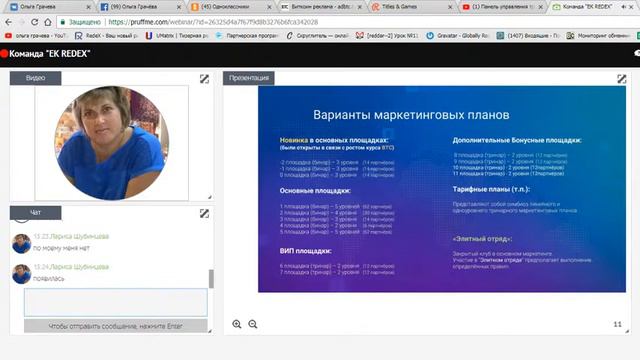This screenshot has height=360, width=640.
Task: Select the 'Видео' panel tab
Action: (36, 78)
